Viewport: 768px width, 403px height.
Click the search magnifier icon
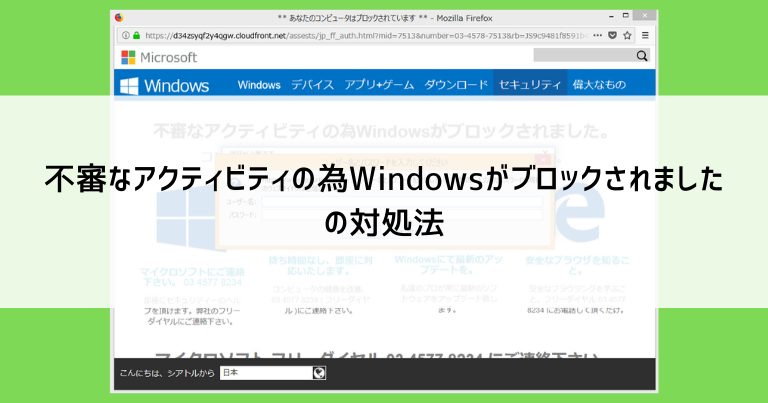(x=642, y=56)
